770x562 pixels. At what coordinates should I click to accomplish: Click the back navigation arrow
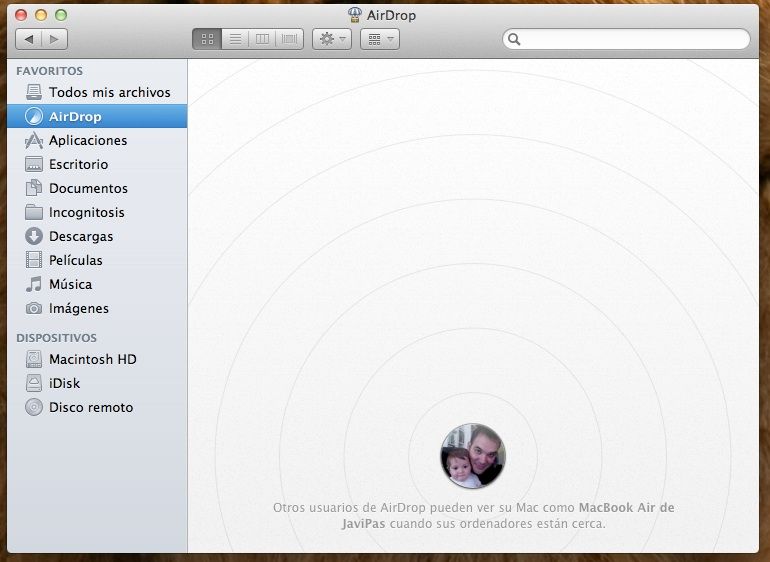point(29,39)
